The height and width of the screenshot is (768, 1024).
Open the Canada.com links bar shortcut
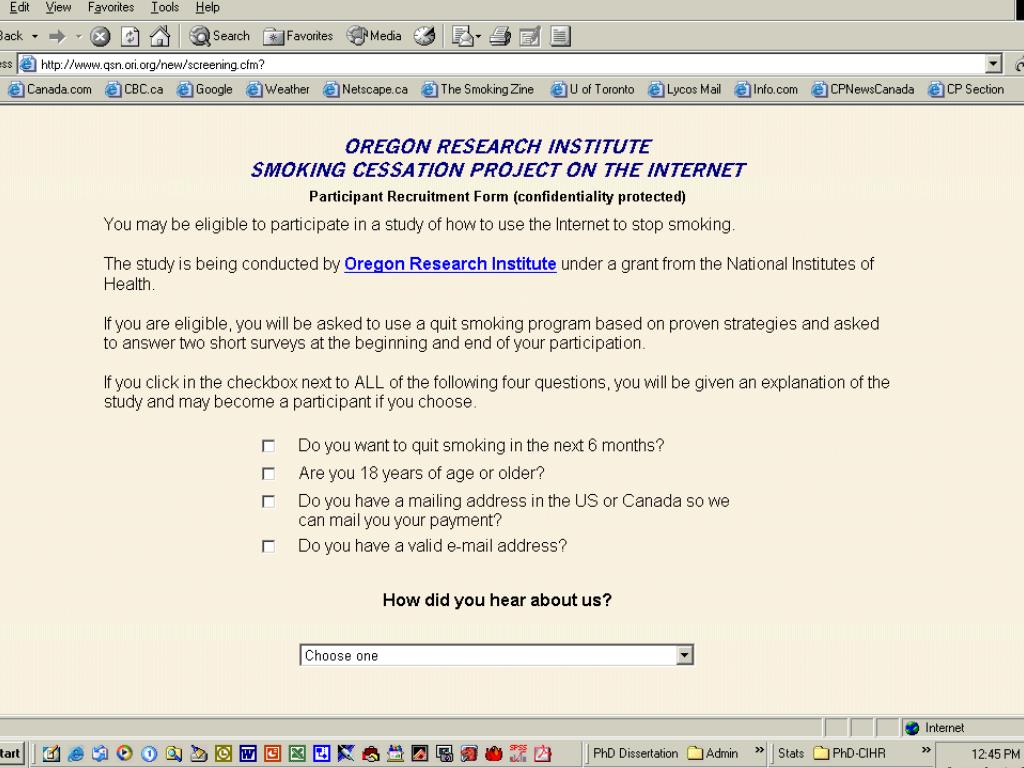50,89
